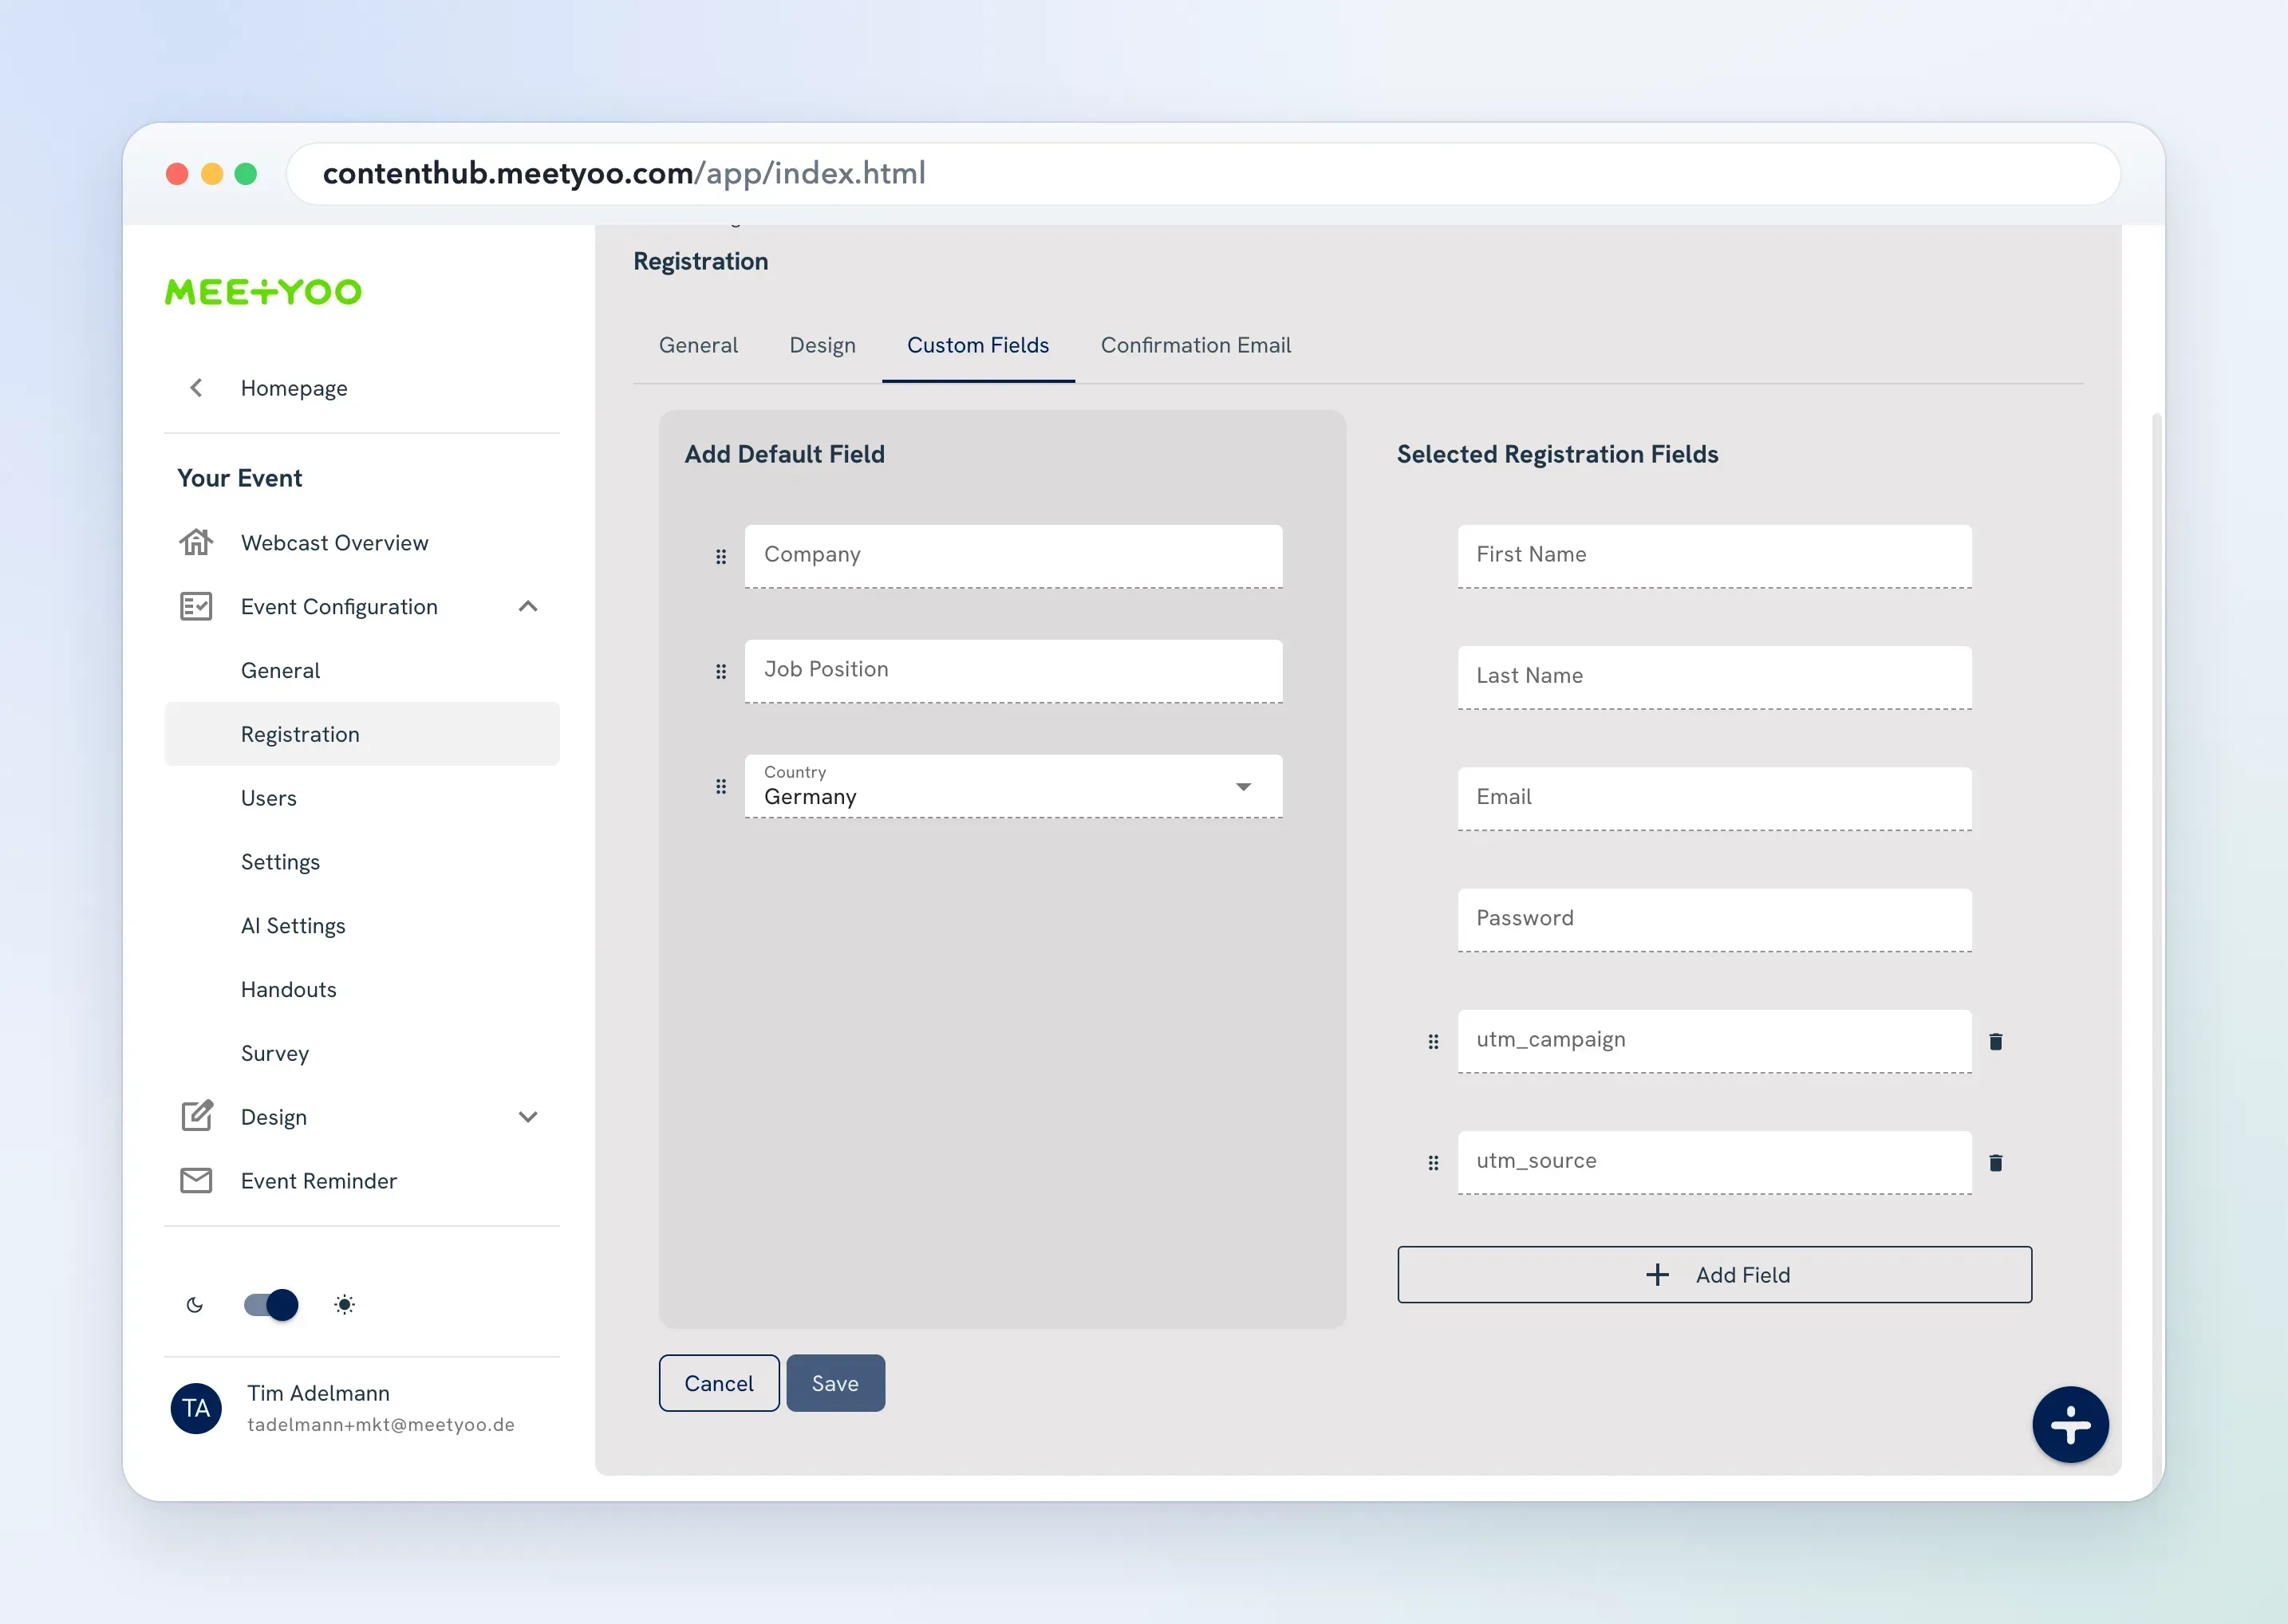Delete the utm_source field with trash icon
2288x1624 pixels.
click(x=1995, y=1163)
